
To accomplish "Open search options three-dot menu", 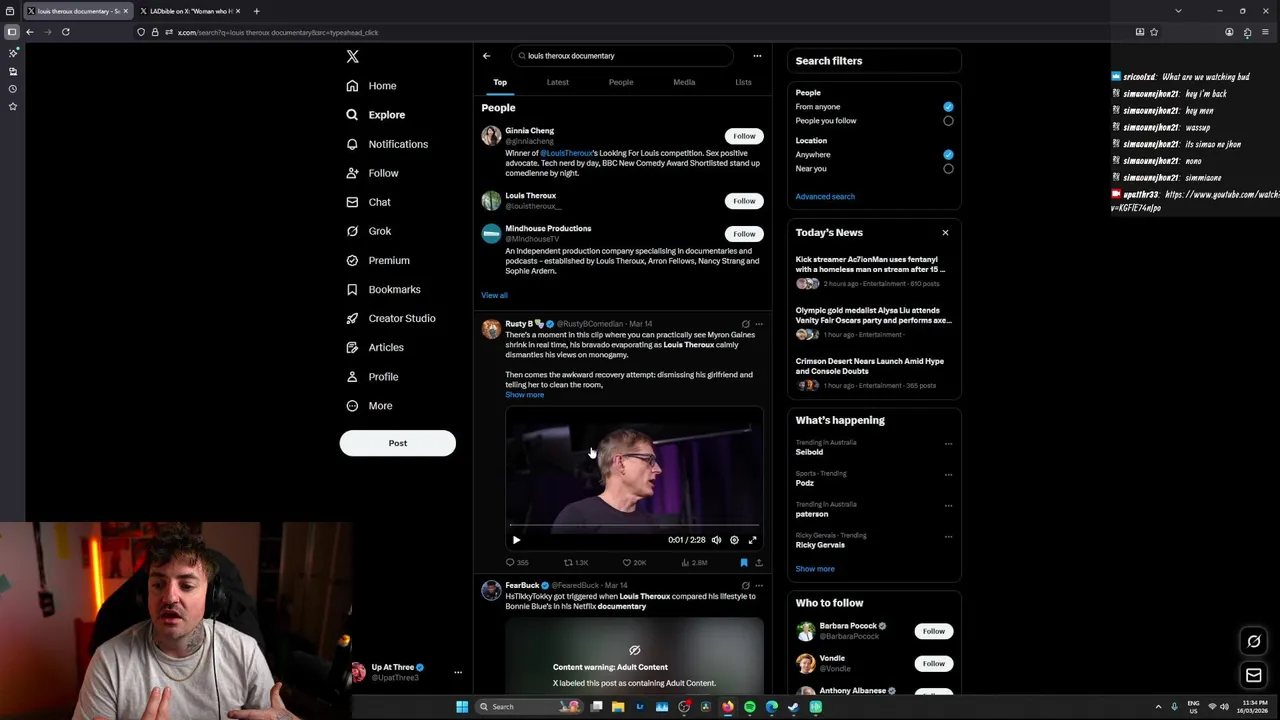I will [757, 56].
